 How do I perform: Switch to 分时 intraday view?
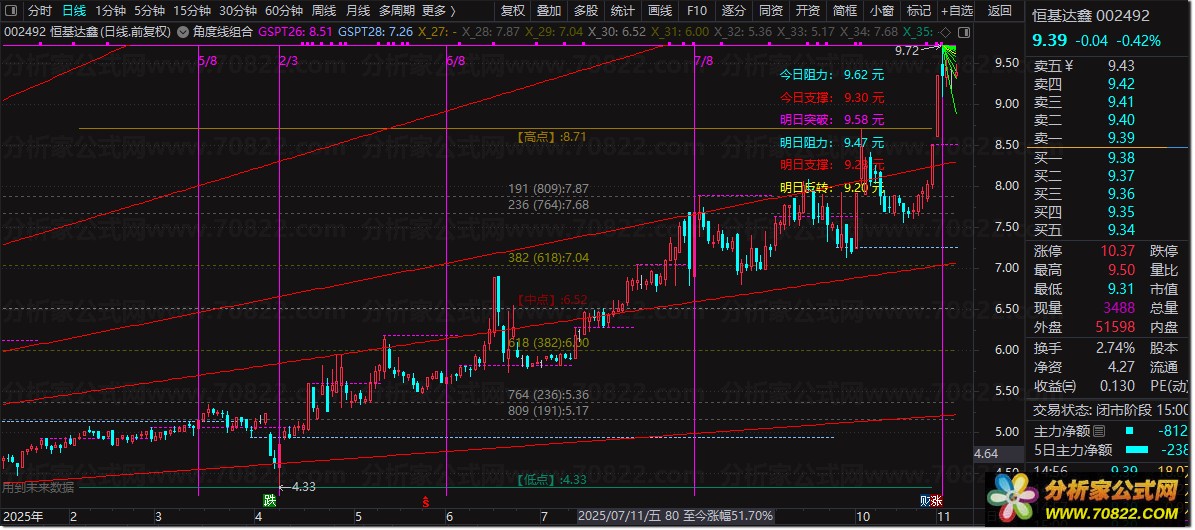click(x=40, y=11)
